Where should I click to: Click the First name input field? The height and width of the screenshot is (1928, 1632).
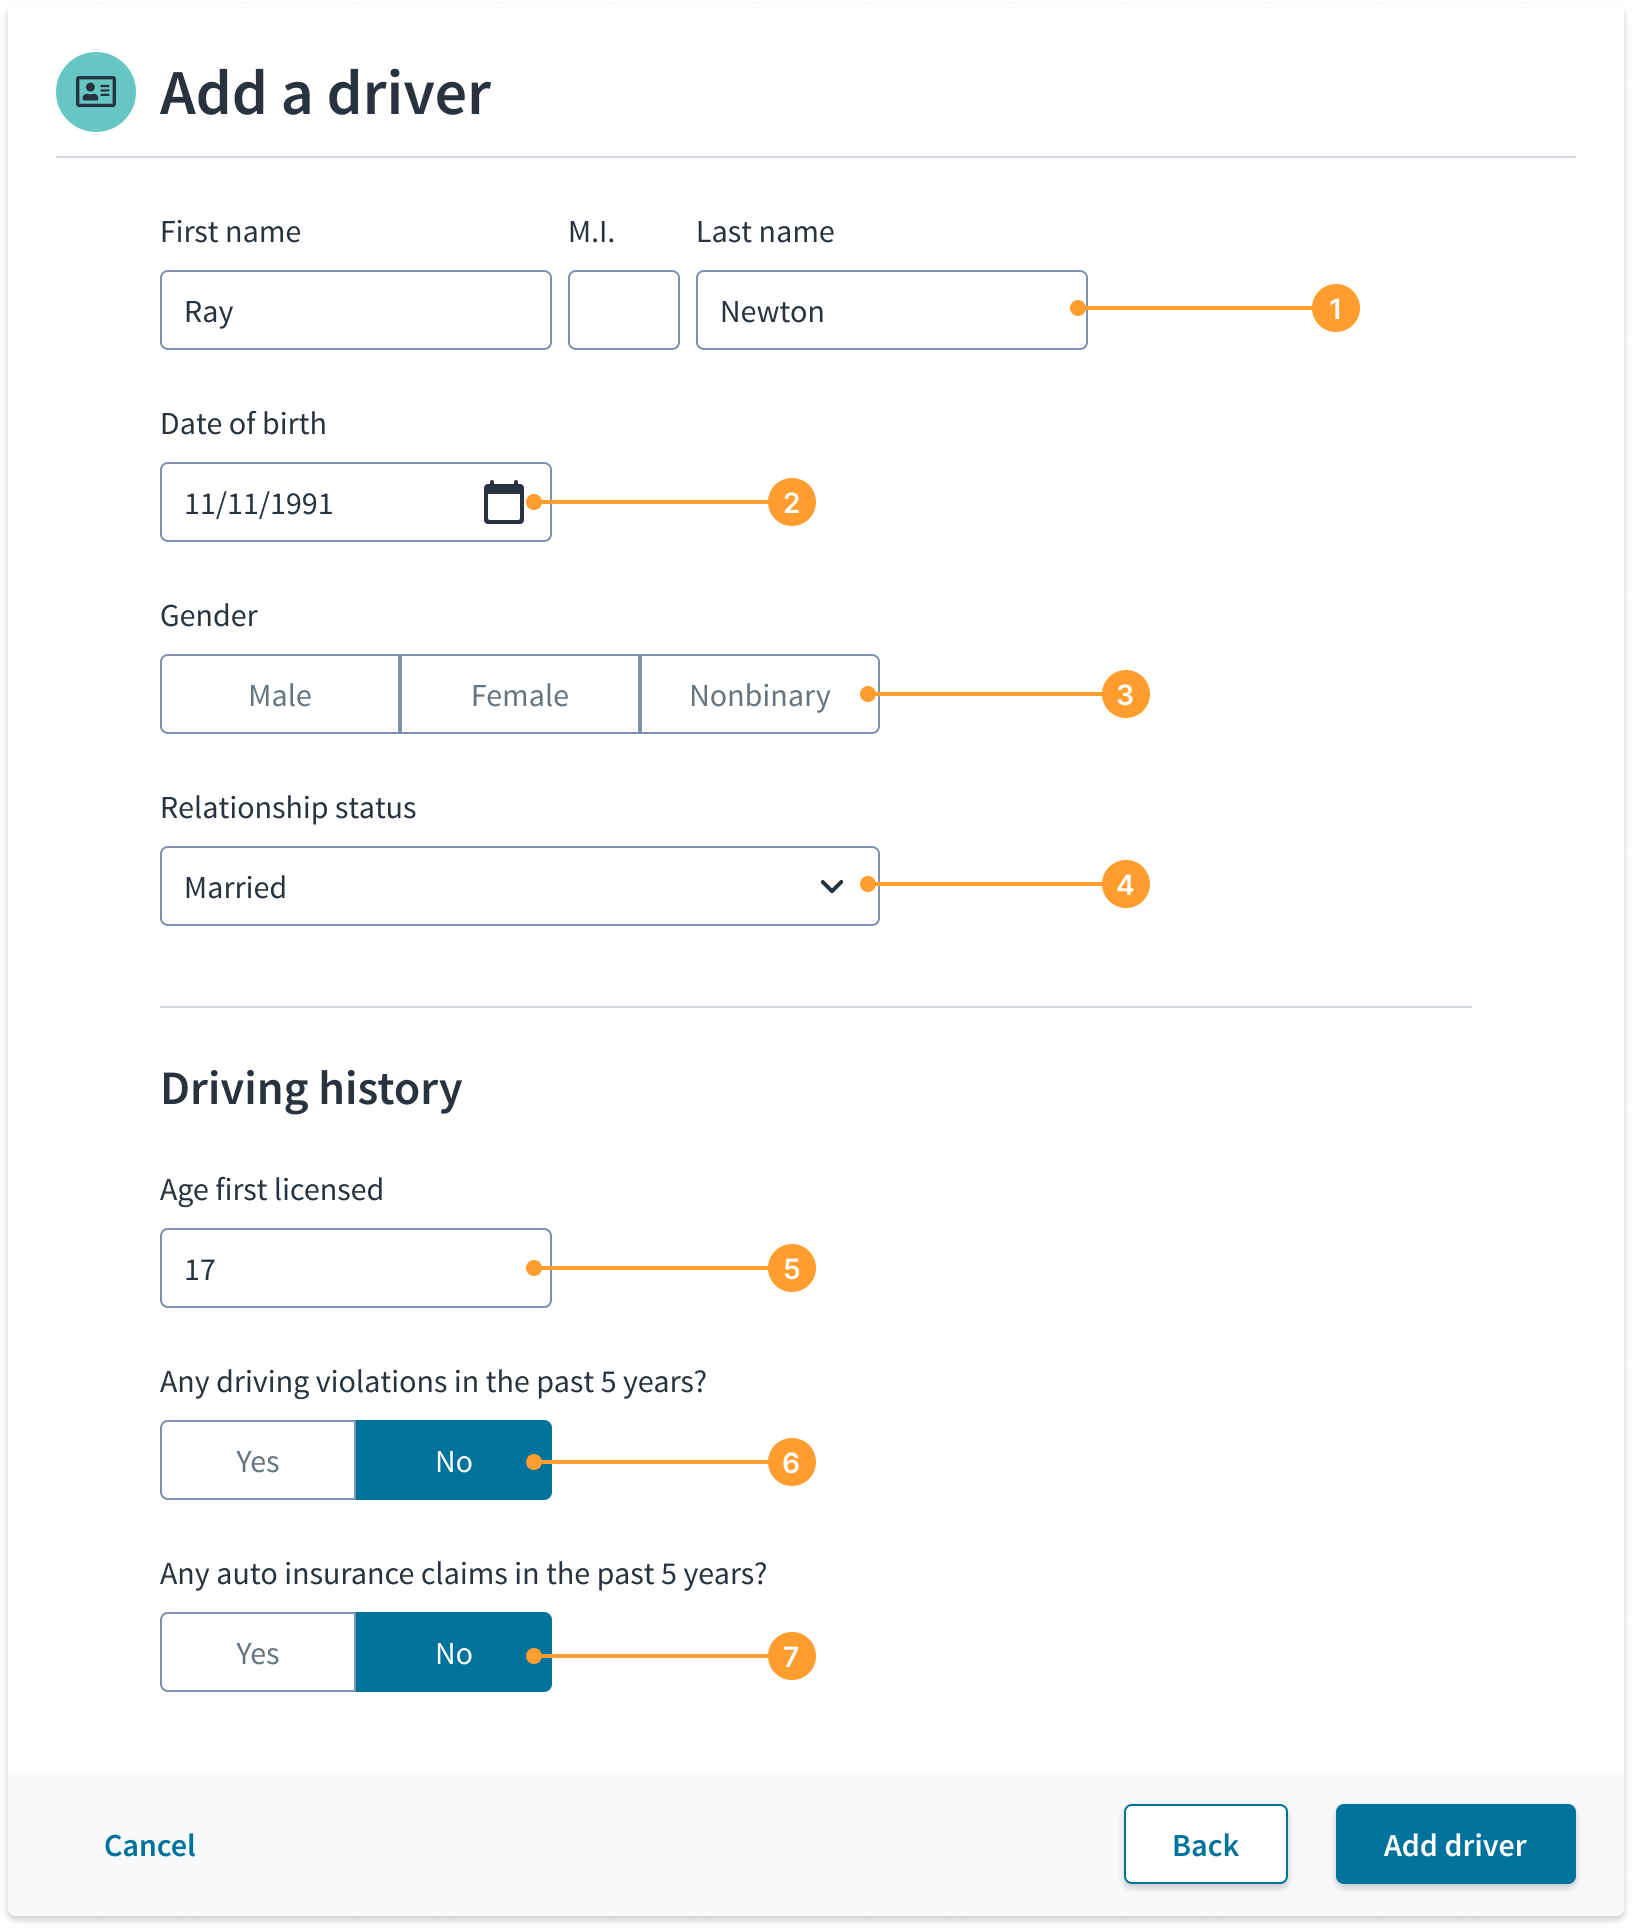356,310
